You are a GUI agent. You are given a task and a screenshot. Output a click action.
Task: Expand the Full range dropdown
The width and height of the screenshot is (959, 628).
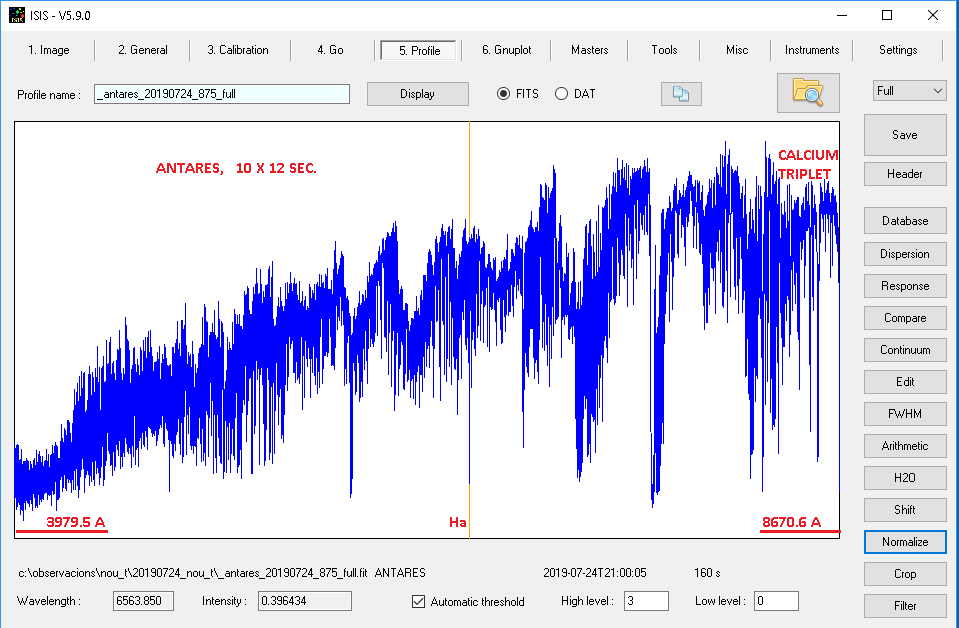(x=908, y=91)
